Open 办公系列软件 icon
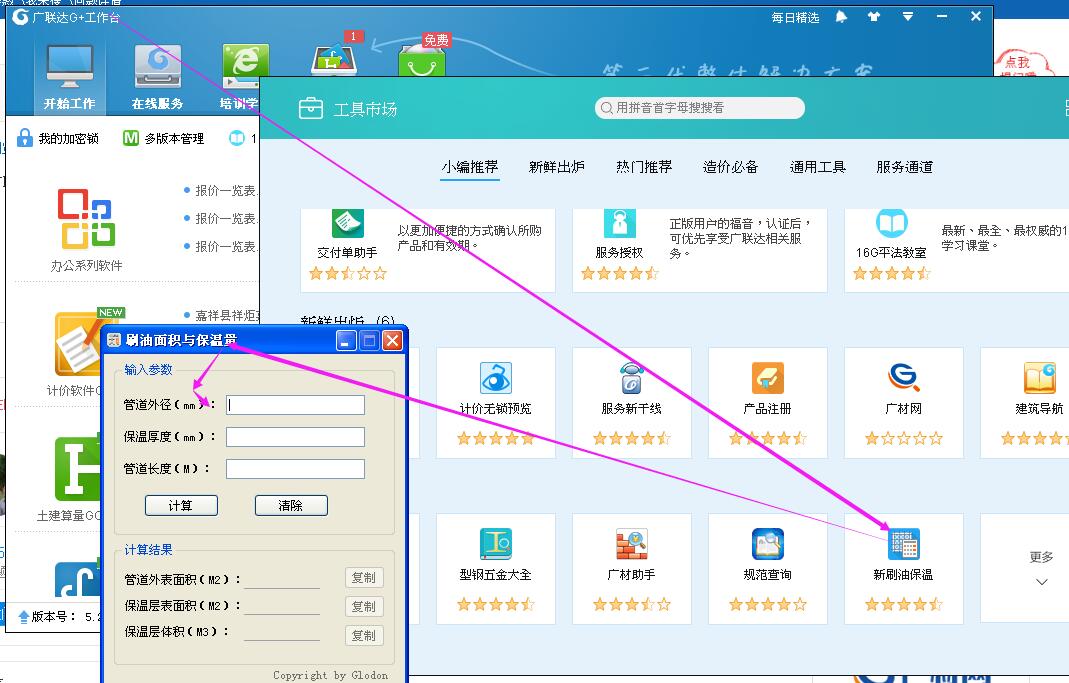This screenshot has width=1069, height=683. 86,218
